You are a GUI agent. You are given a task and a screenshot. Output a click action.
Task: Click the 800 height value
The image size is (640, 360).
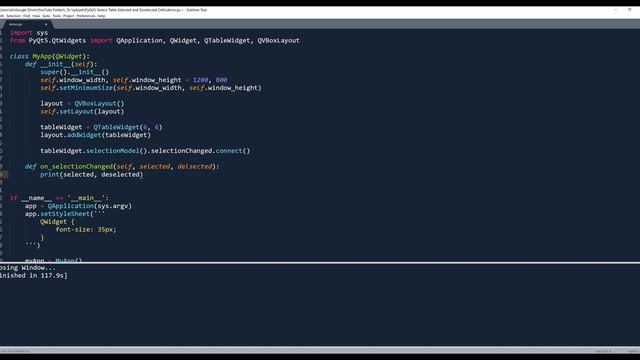tap(221, 80)
